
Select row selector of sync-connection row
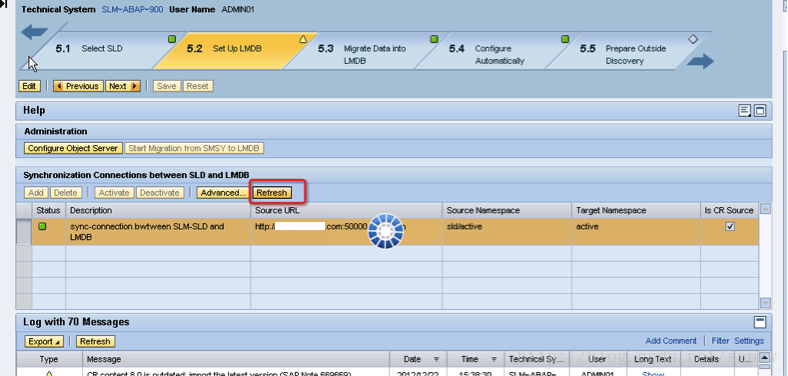24,232
